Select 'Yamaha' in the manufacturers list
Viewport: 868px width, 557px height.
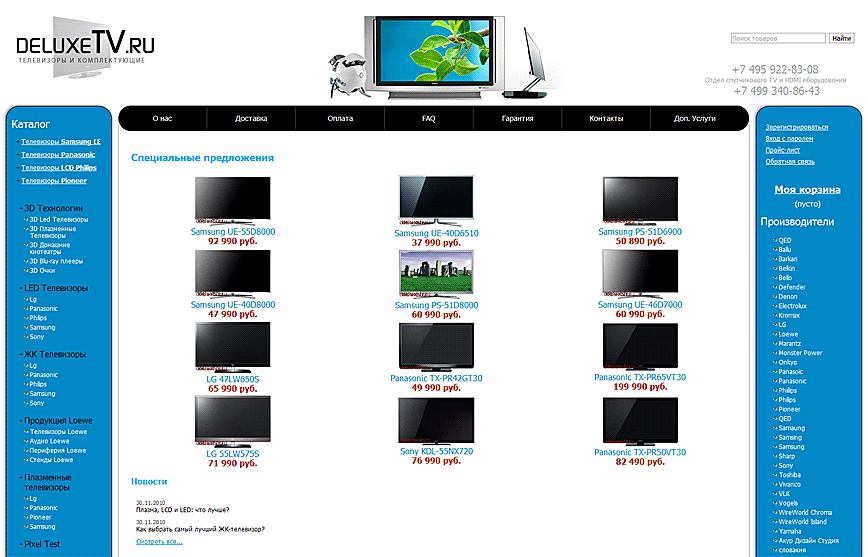click(790, 532)
